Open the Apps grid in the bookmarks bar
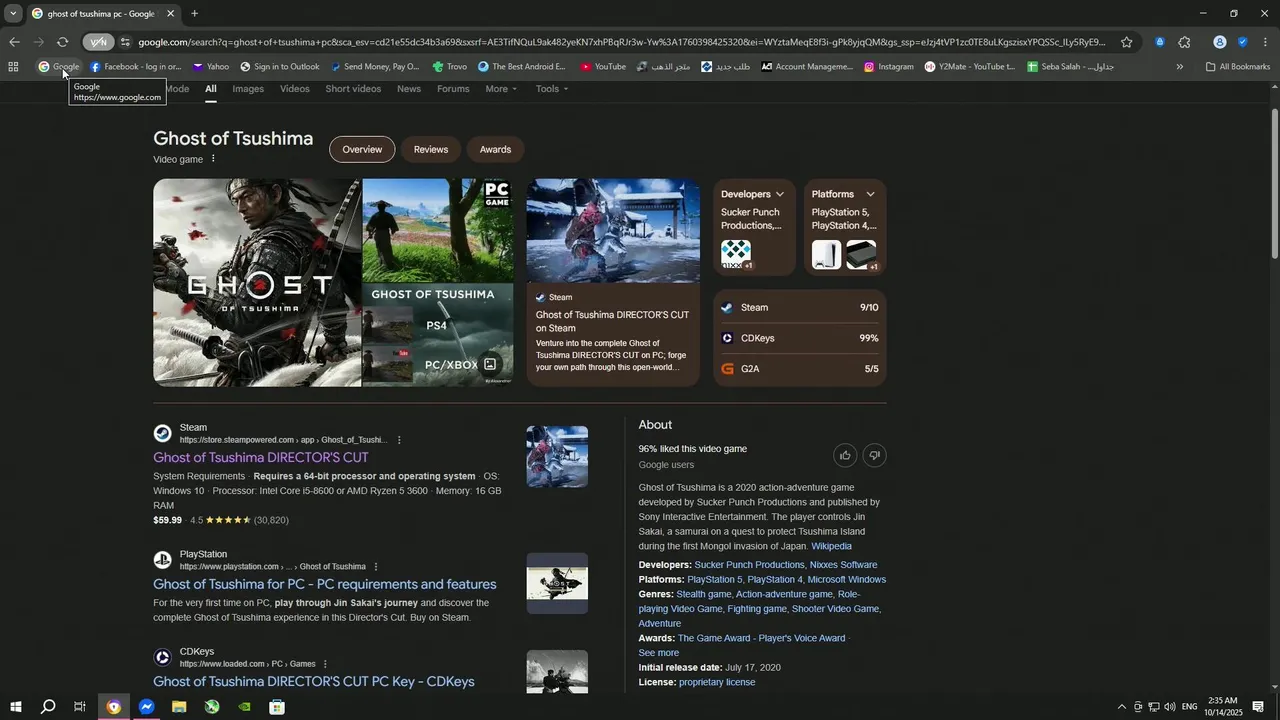The image size is (1280, 720). click(x=13, y=67)
